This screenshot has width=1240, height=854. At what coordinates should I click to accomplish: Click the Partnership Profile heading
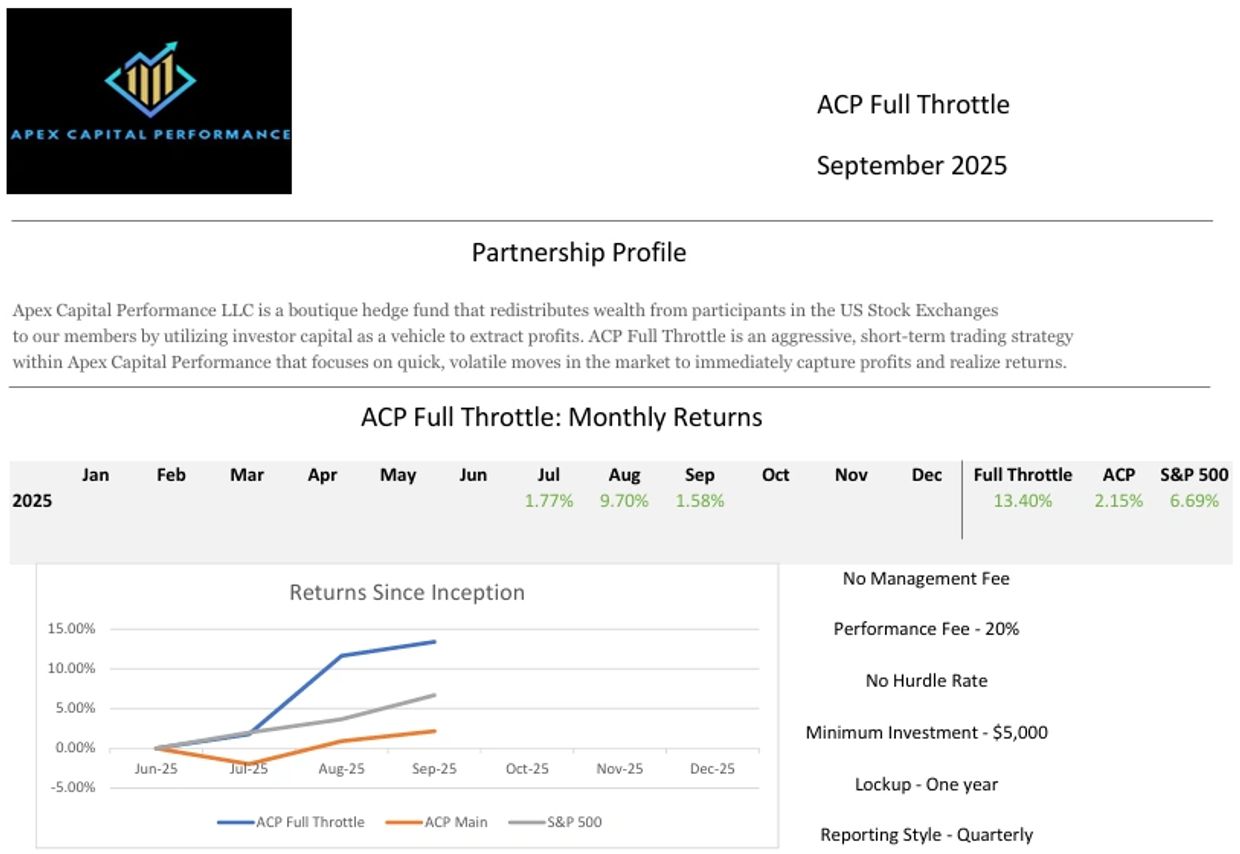coord(579,252)
